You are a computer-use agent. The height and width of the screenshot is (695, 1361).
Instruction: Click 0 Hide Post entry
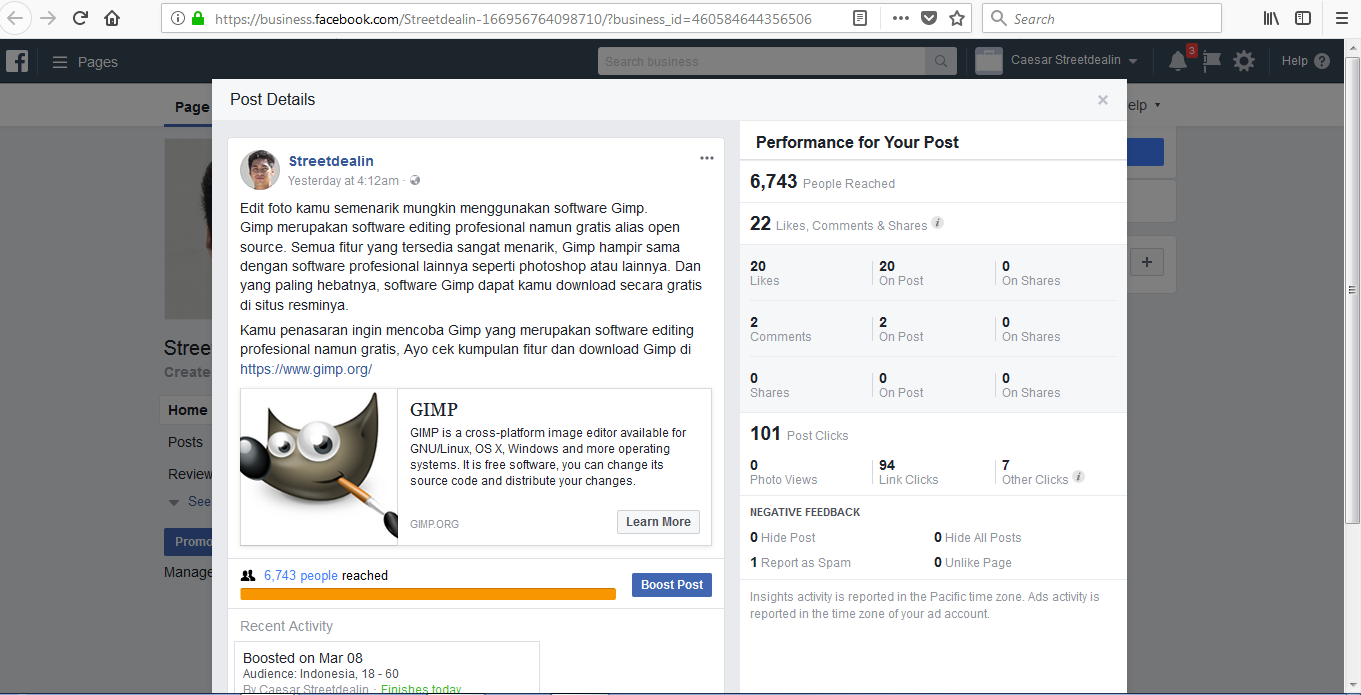(783, 537)
